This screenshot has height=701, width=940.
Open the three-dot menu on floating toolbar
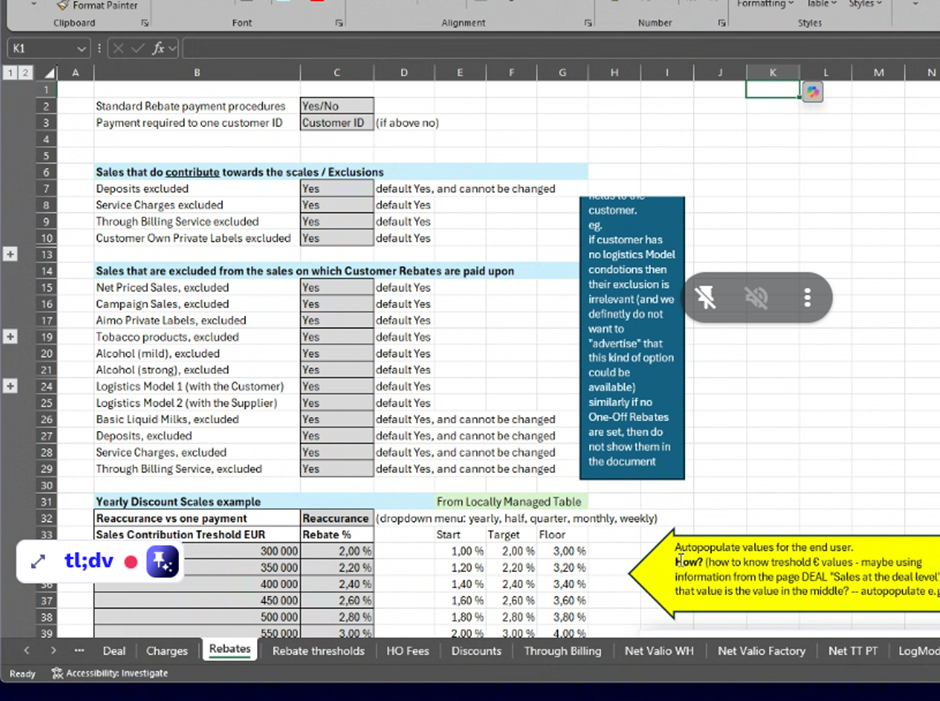point(807,297)
